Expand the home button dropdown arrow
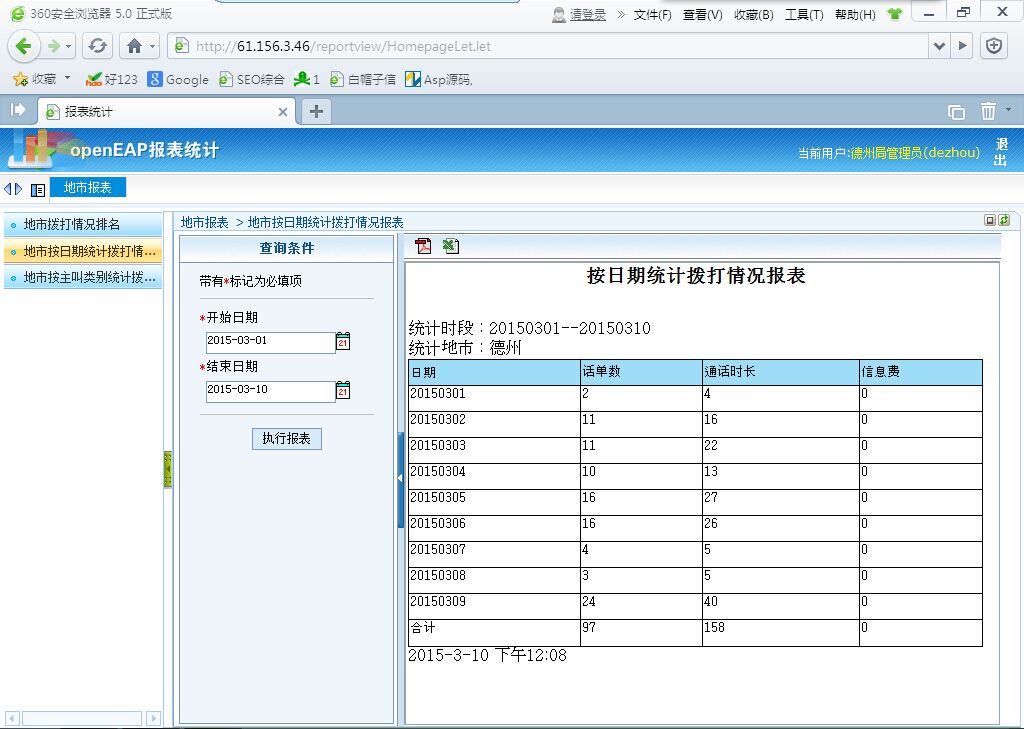The image size is (1024, 729). tap(152, 46)
